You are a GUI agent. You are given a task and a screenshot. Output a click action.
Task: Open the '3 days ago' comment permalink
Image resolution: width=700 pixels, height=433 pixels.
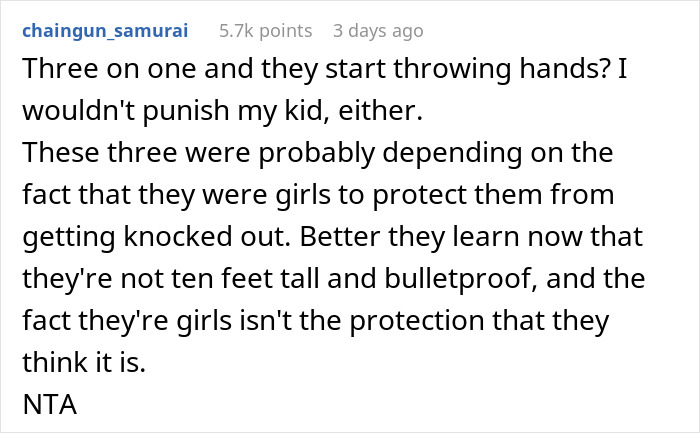pyautogui.click(x=378, y=31)
